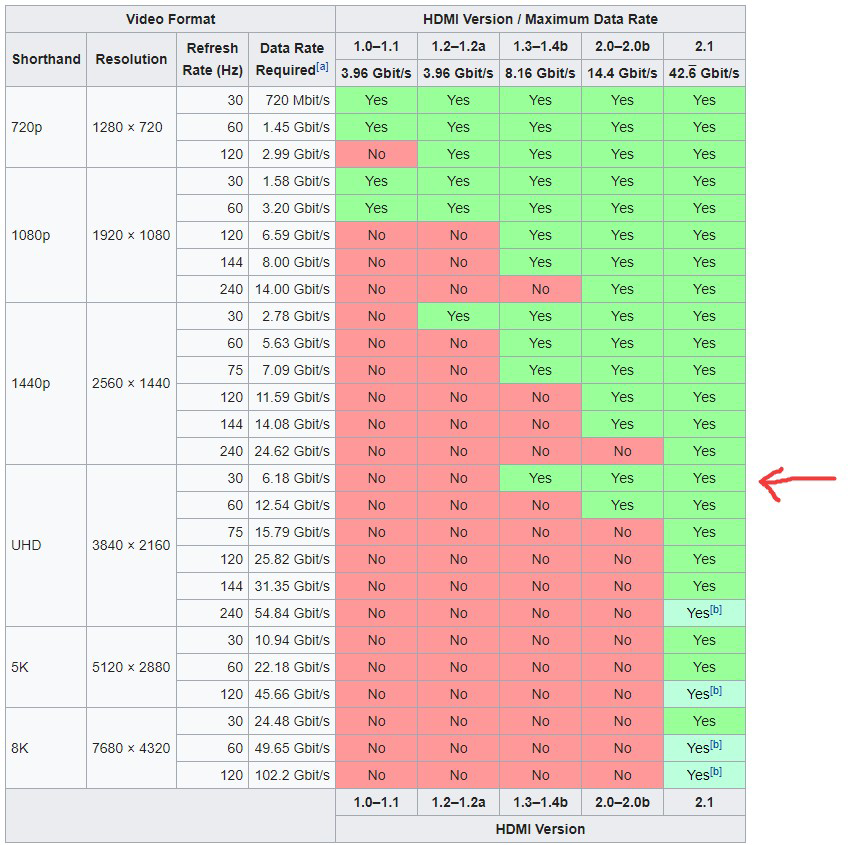Select the Resolution column header
The width and height of the screenshot is (854, 845).
click(131, 59)
